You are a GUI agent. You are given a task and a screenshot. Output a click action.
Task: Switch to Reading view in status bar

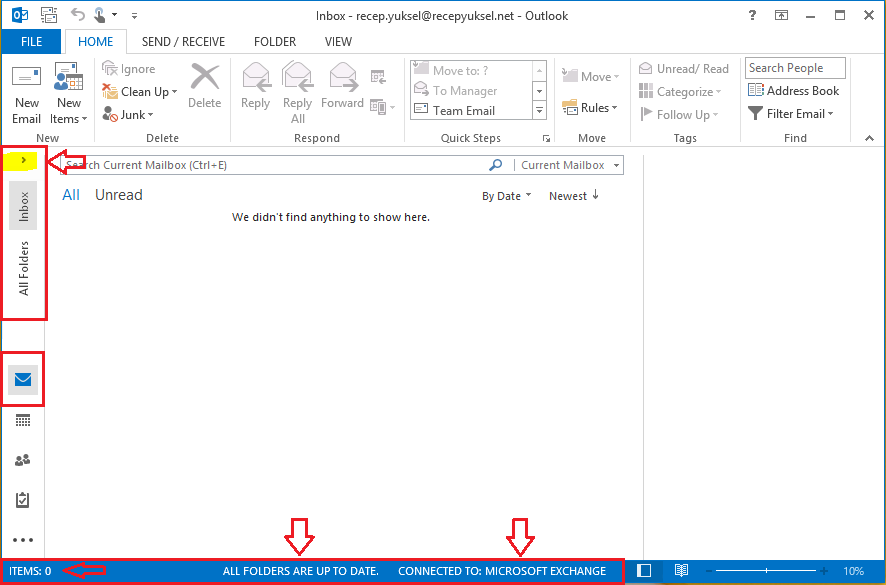click(x=681, y=571)
